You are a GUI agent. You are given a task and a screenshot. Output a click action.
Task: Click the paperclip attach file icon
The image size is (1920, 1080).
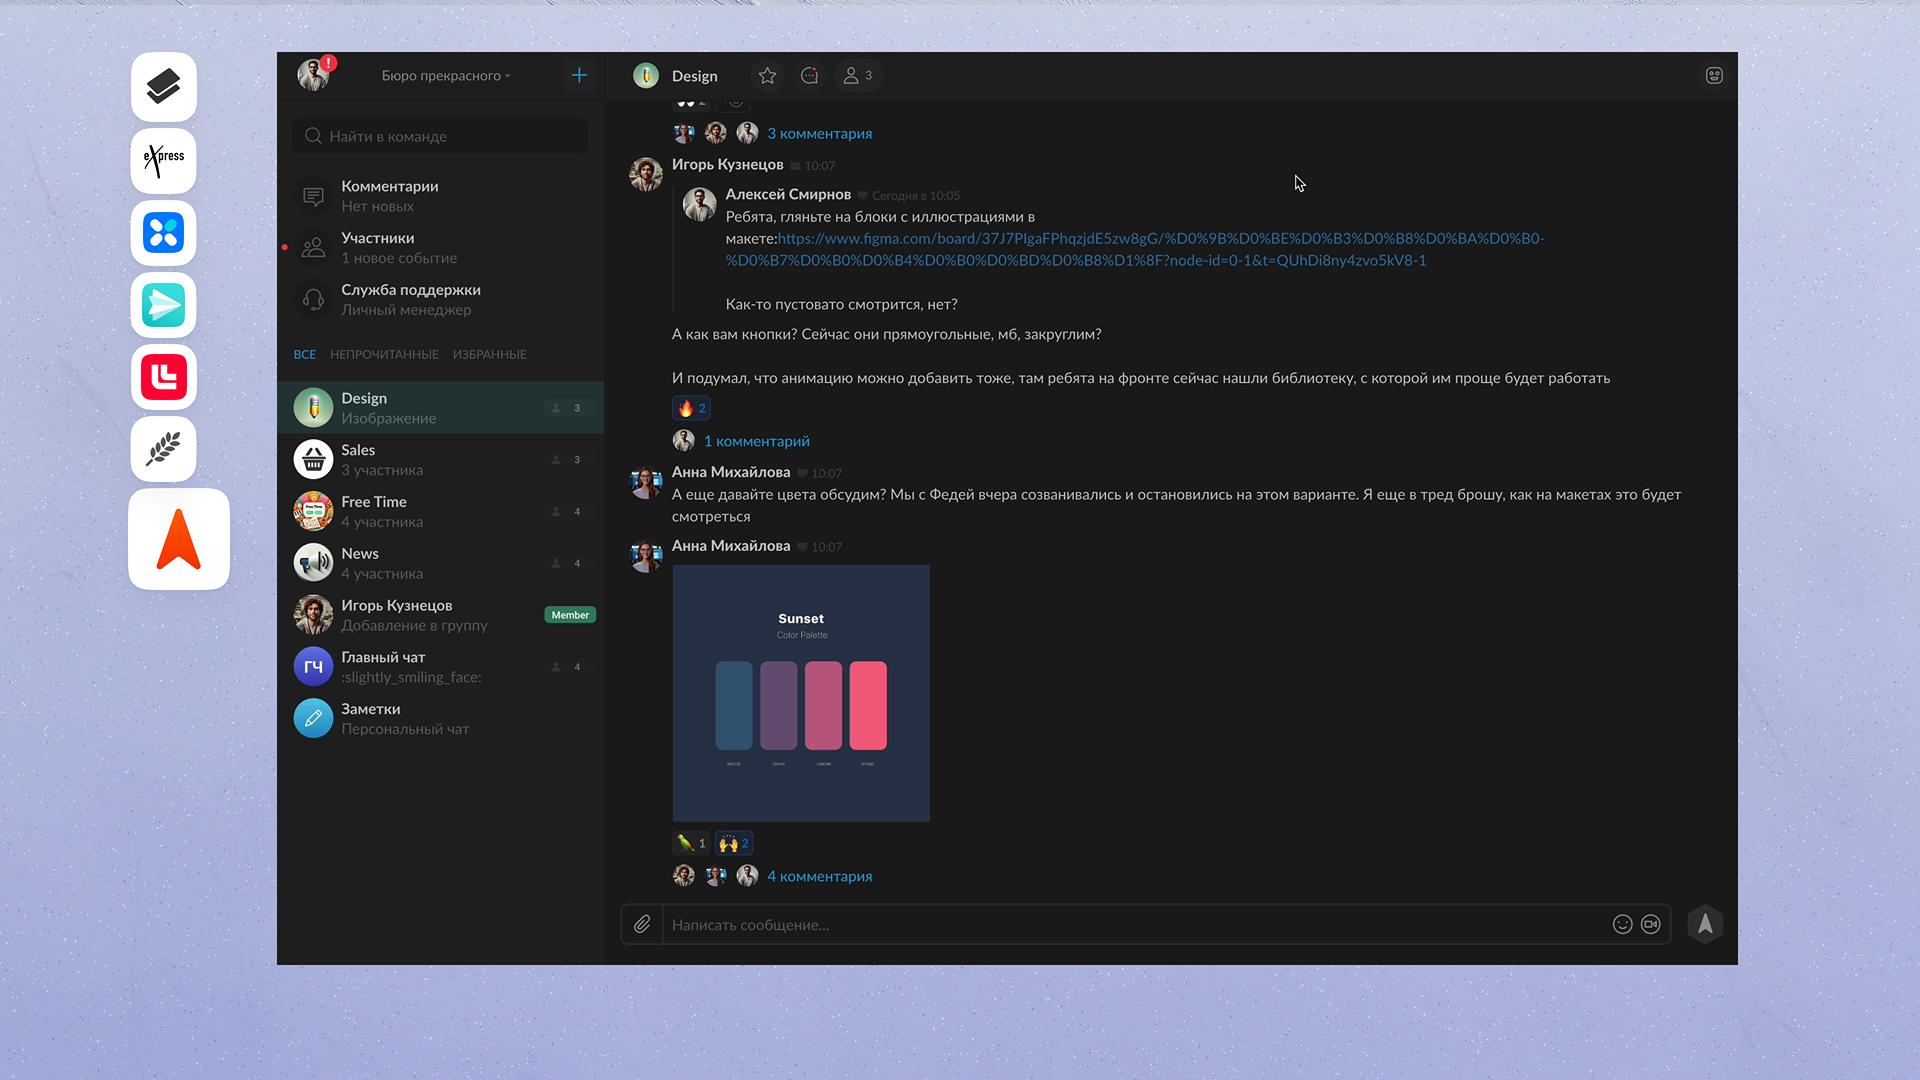coord(642,925)
